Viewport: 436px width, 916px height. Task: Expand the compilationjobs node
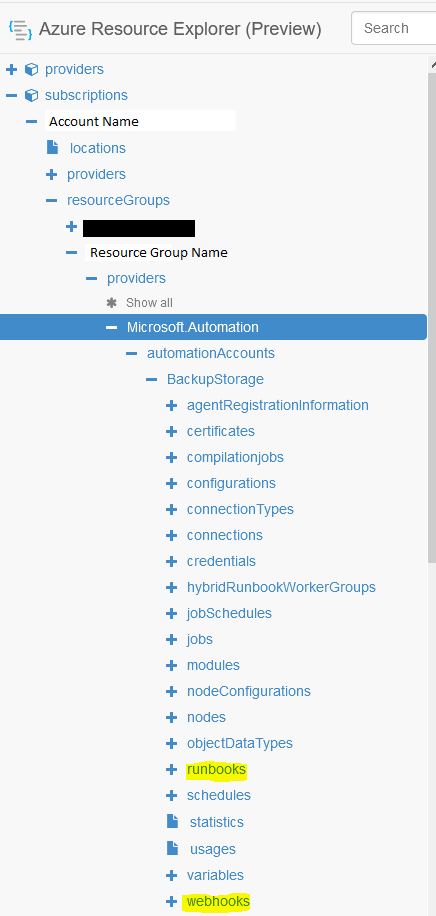171,457
